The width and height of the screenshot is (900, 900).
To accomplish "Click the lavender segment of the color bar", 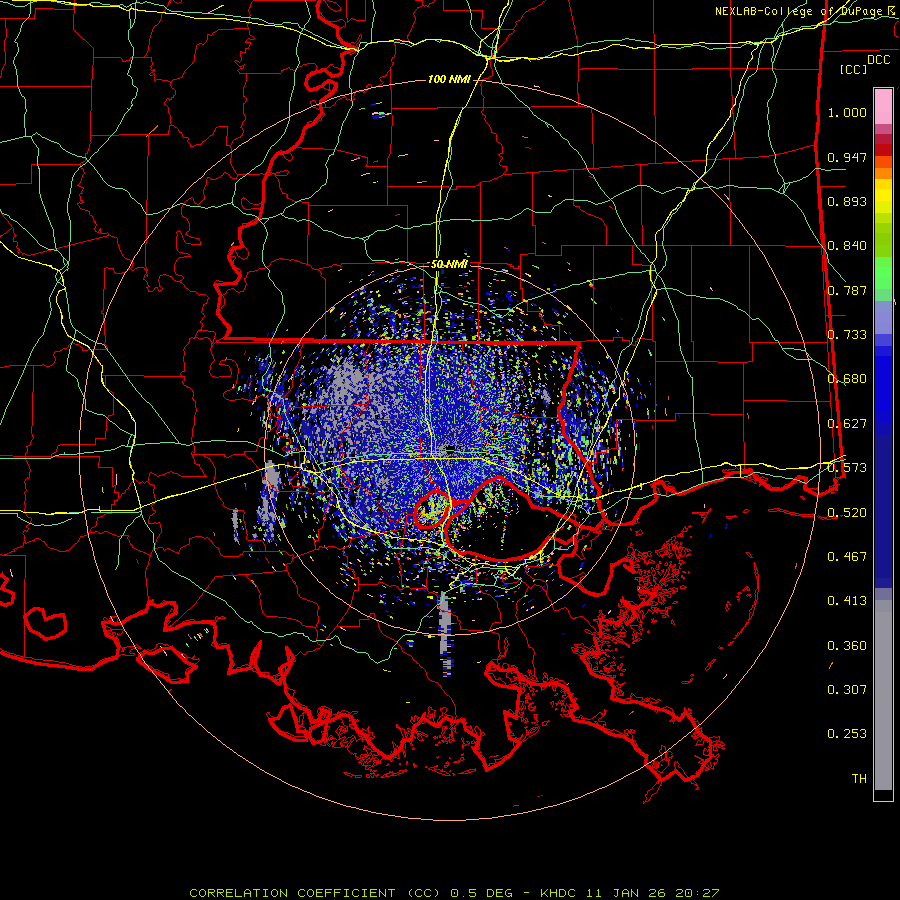I will pyautogui.click(x=883, y=317).
